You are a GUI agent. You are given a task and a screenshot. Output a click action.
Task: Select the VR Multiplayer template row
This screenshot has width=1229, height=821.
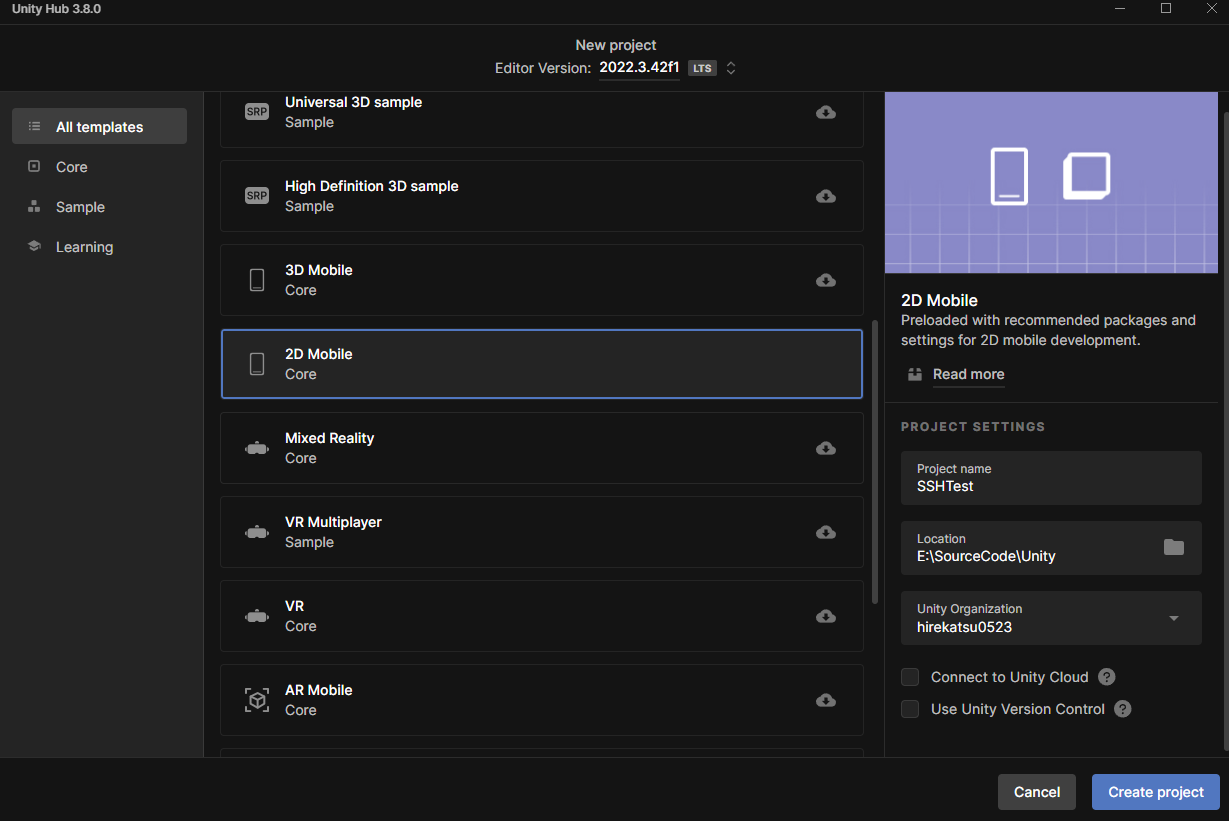point(542,532)
